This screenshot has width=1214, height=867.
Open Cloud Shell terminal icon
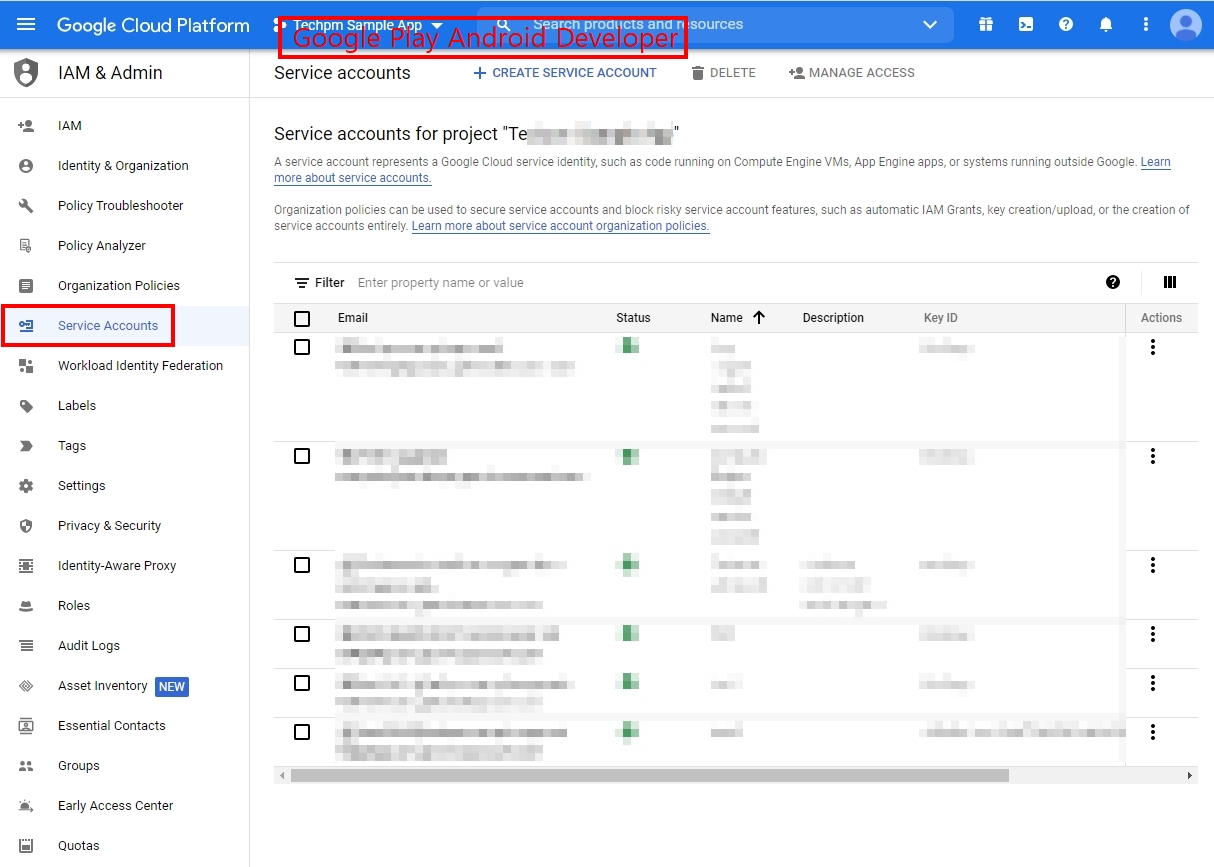coord(1026,24)
